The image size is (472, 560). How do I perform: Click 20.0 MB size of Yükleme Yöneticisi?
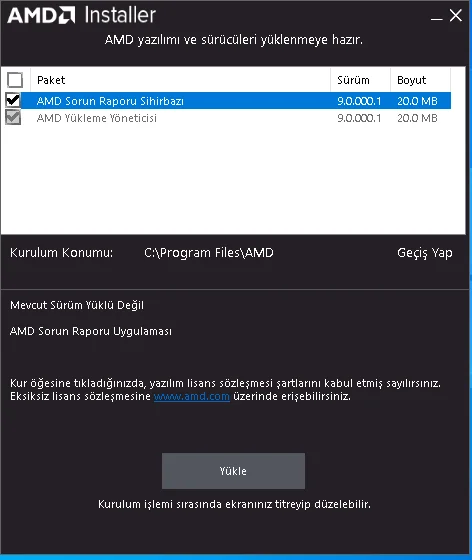click(x=417, y=118)
